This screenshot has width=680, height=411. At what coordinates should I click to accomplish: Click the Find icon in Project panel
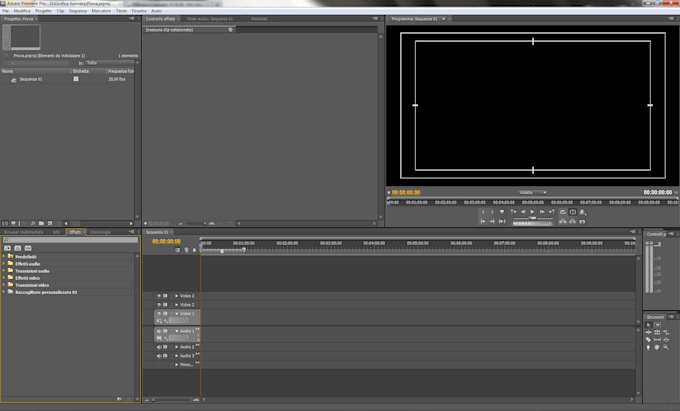click(33, 223)
